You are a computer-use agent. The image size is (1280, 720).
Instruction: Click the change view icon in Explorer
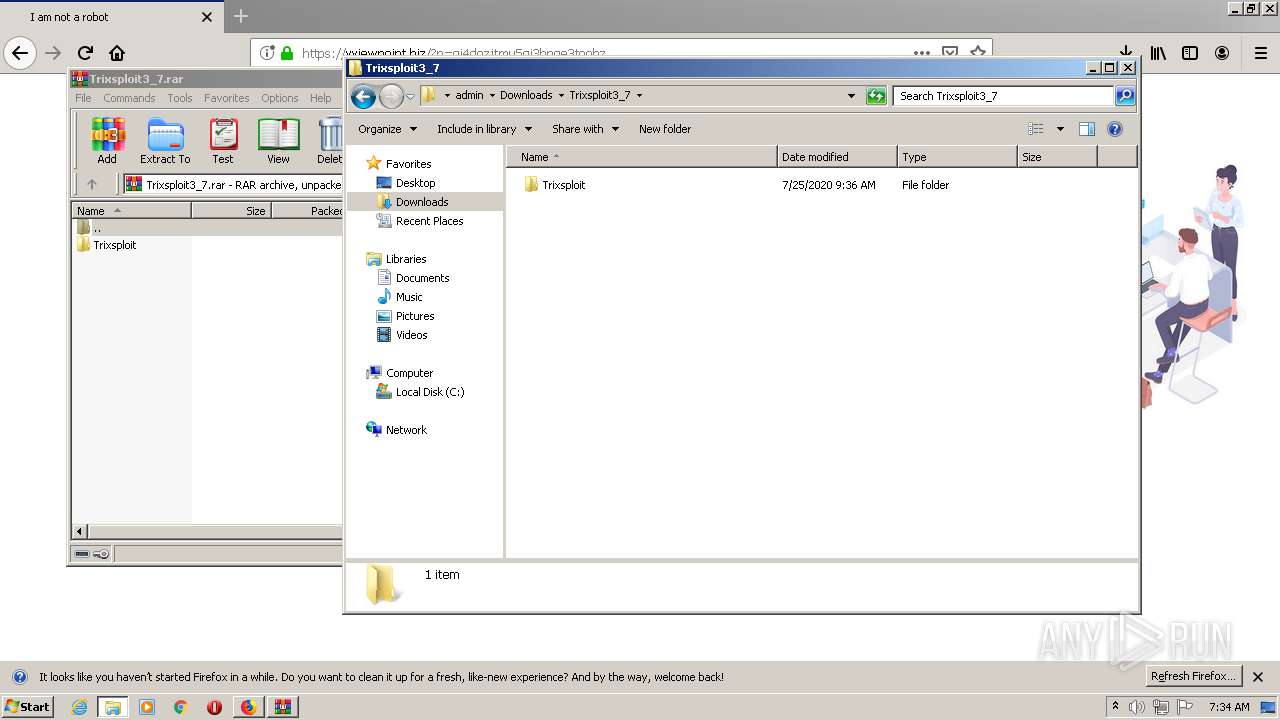[x=1036, y=129]
